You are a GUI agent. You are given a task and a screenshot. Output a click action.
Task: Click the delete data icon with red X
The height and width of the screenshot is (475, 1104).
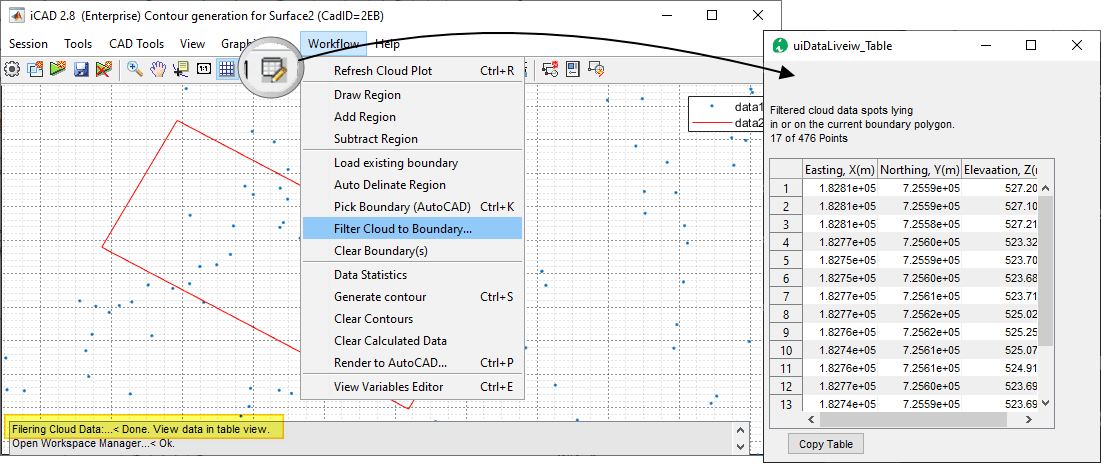[104, 69]
